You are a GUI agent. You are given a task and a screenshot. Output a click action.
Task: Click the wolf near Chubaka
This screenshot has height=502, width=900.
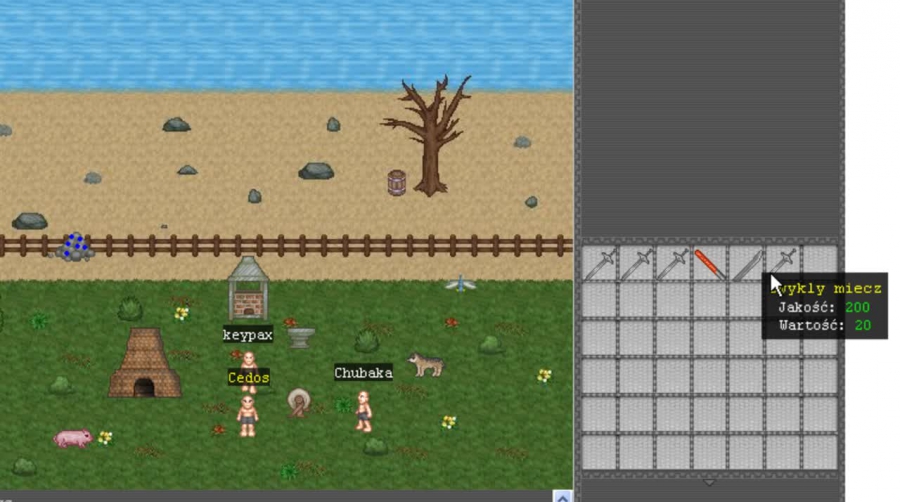click(426, 364)
